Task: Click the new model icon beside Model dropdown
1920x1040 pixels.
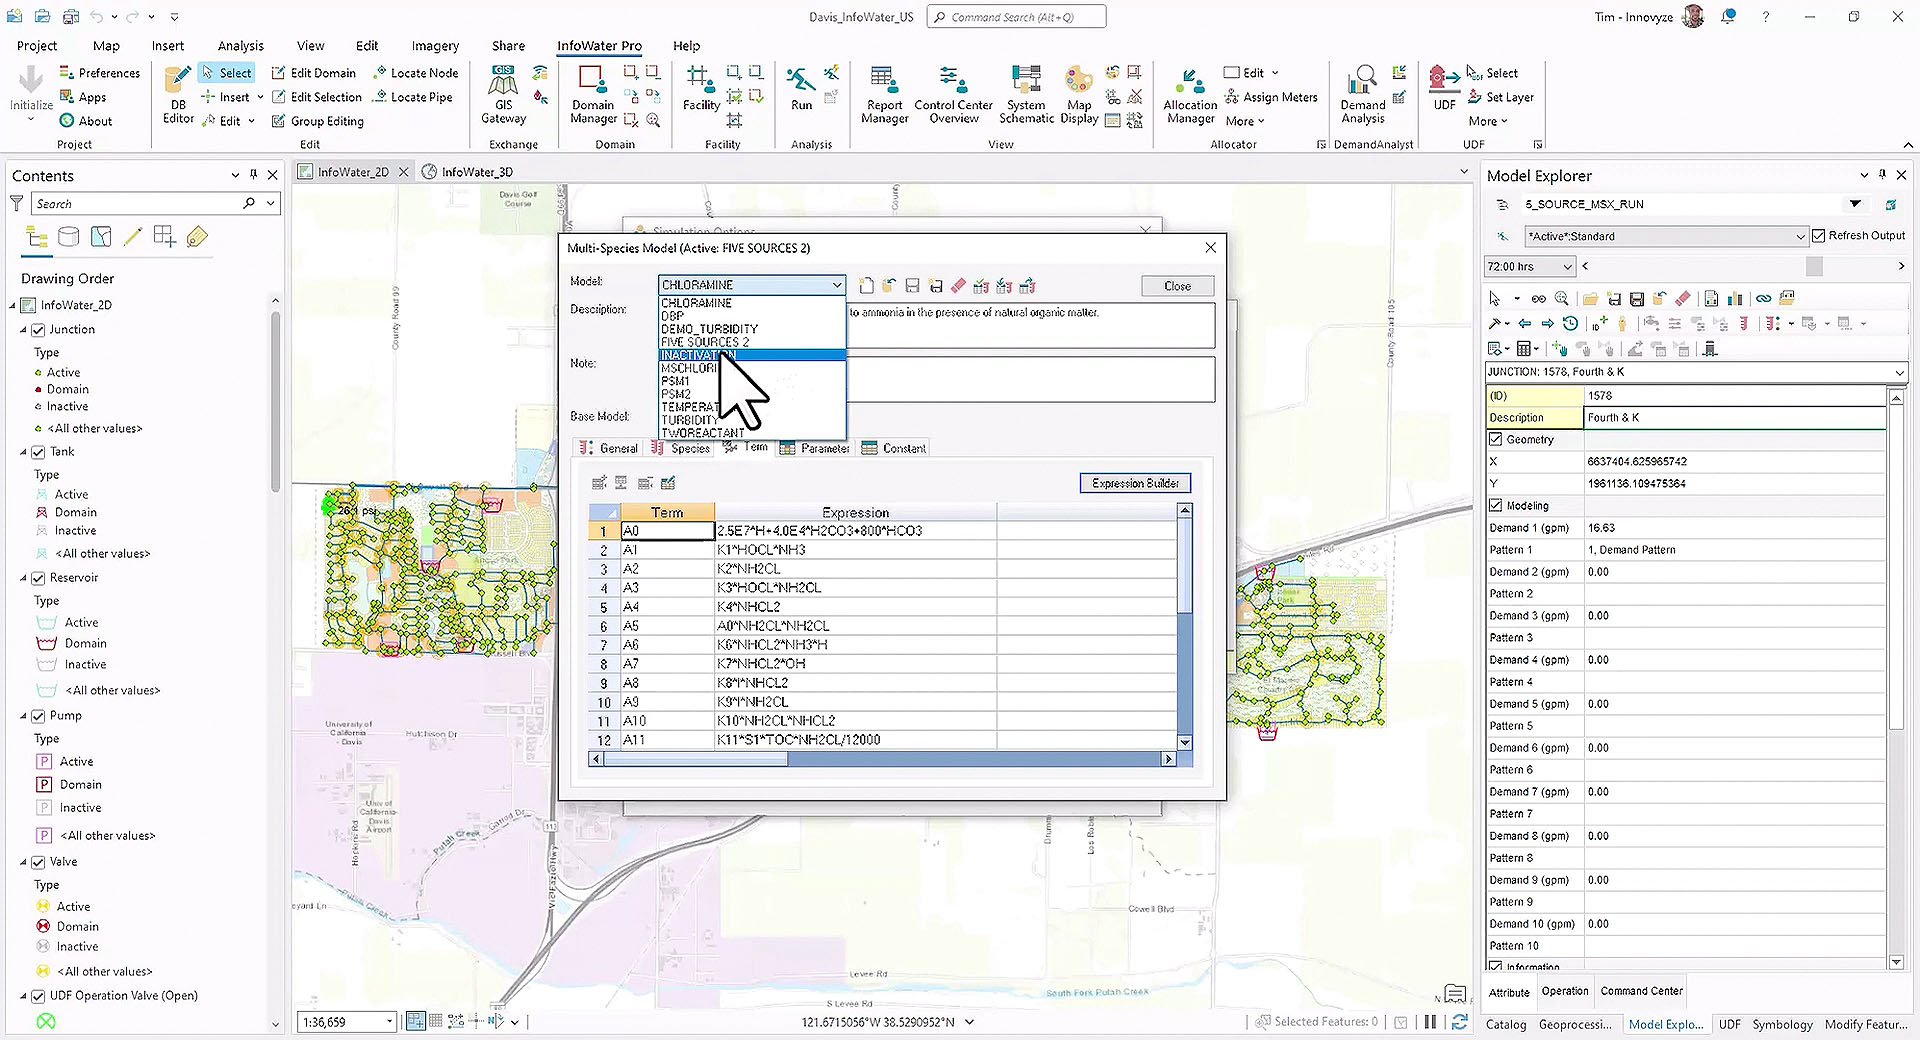Action: point(866,286)
